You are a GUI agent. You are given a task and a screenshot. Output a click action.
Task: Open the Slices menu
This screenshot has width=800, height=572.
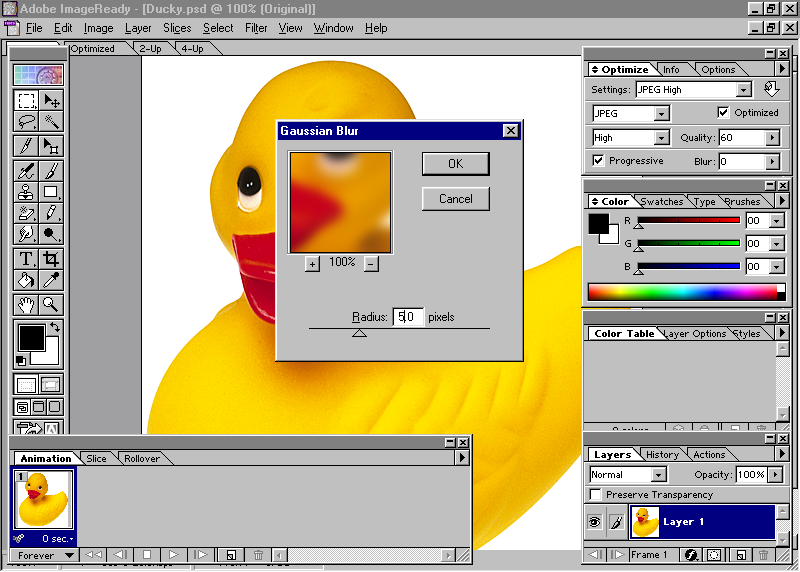(x=177, y=28)
